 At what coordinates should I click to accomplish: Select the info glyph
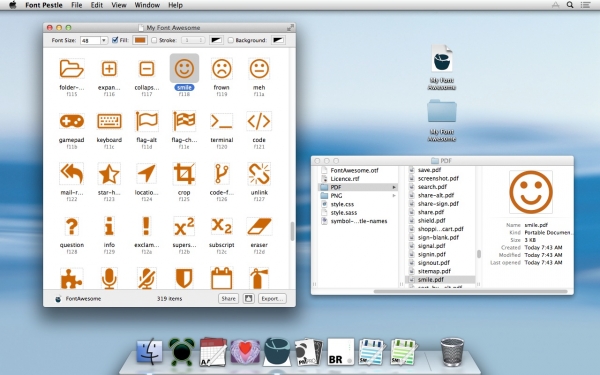coord(109,226)
